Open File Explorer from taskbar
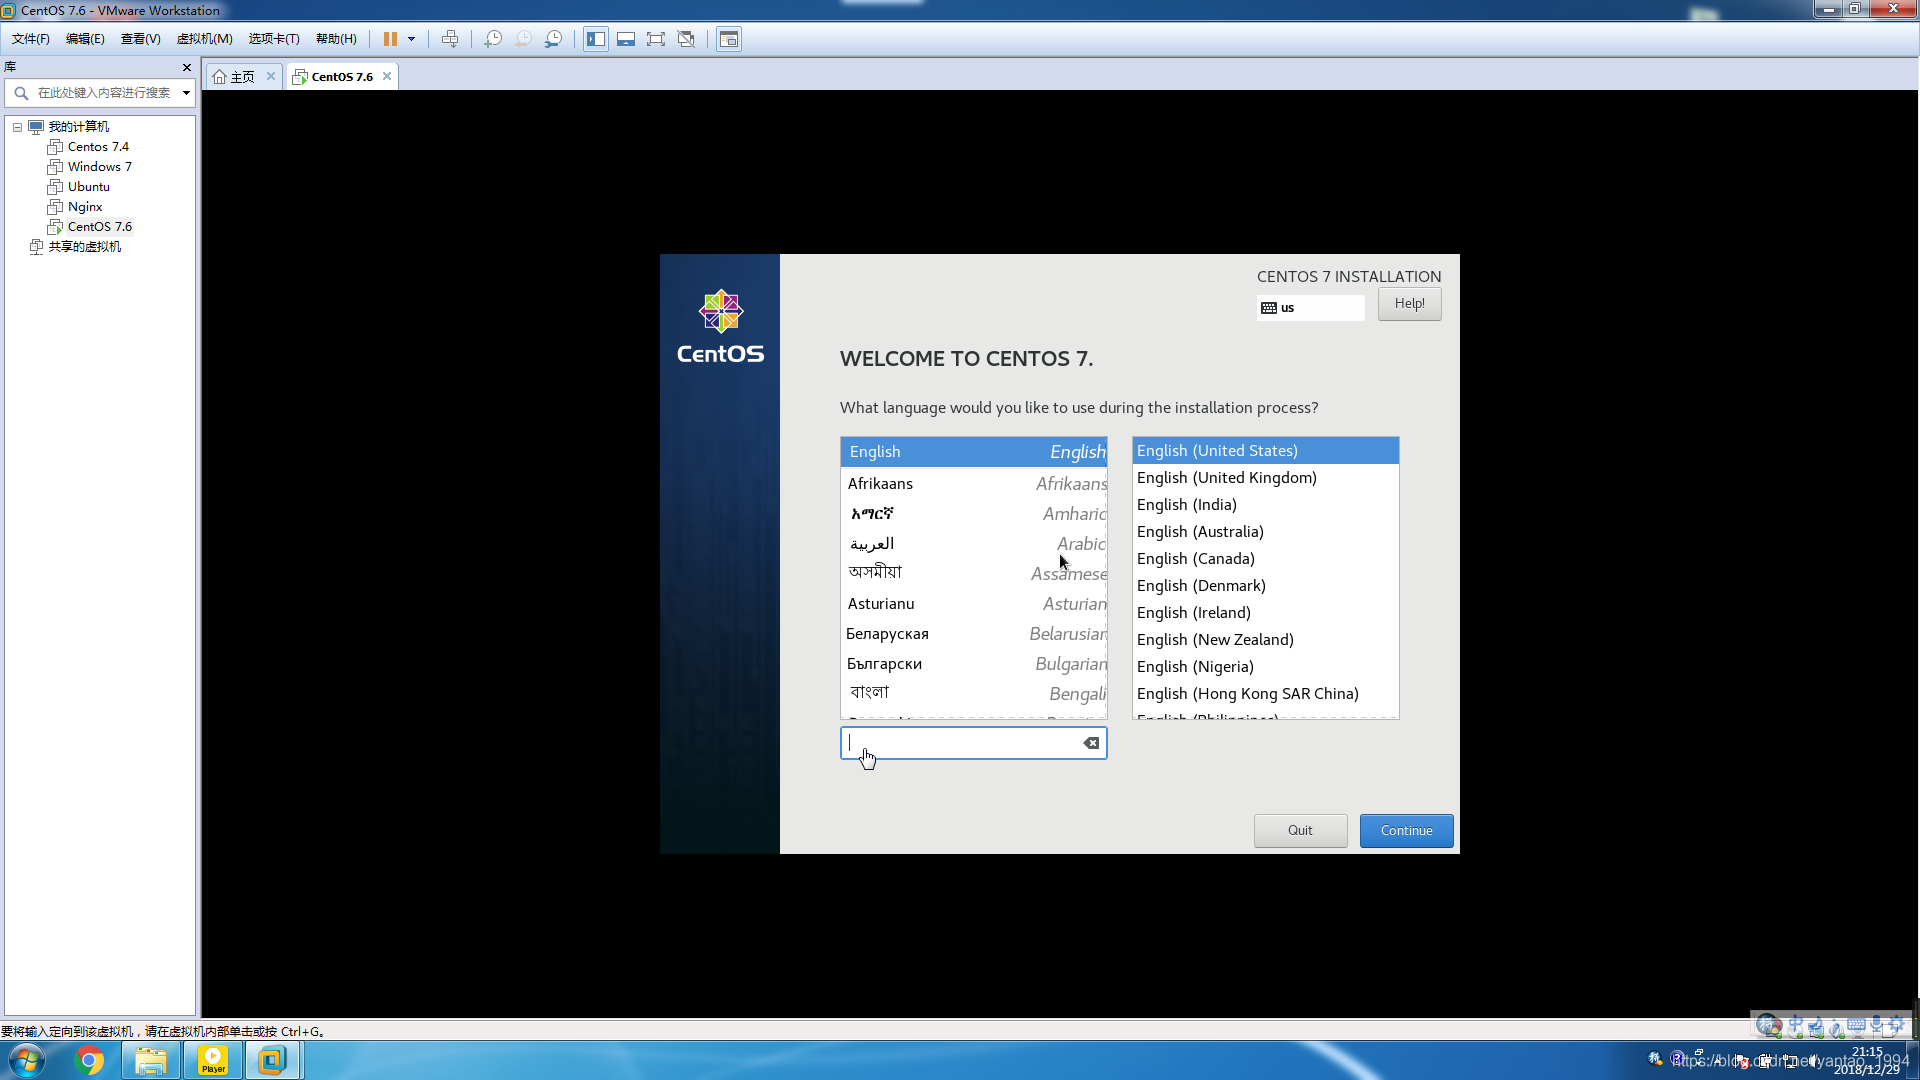 coord(151,1060)
